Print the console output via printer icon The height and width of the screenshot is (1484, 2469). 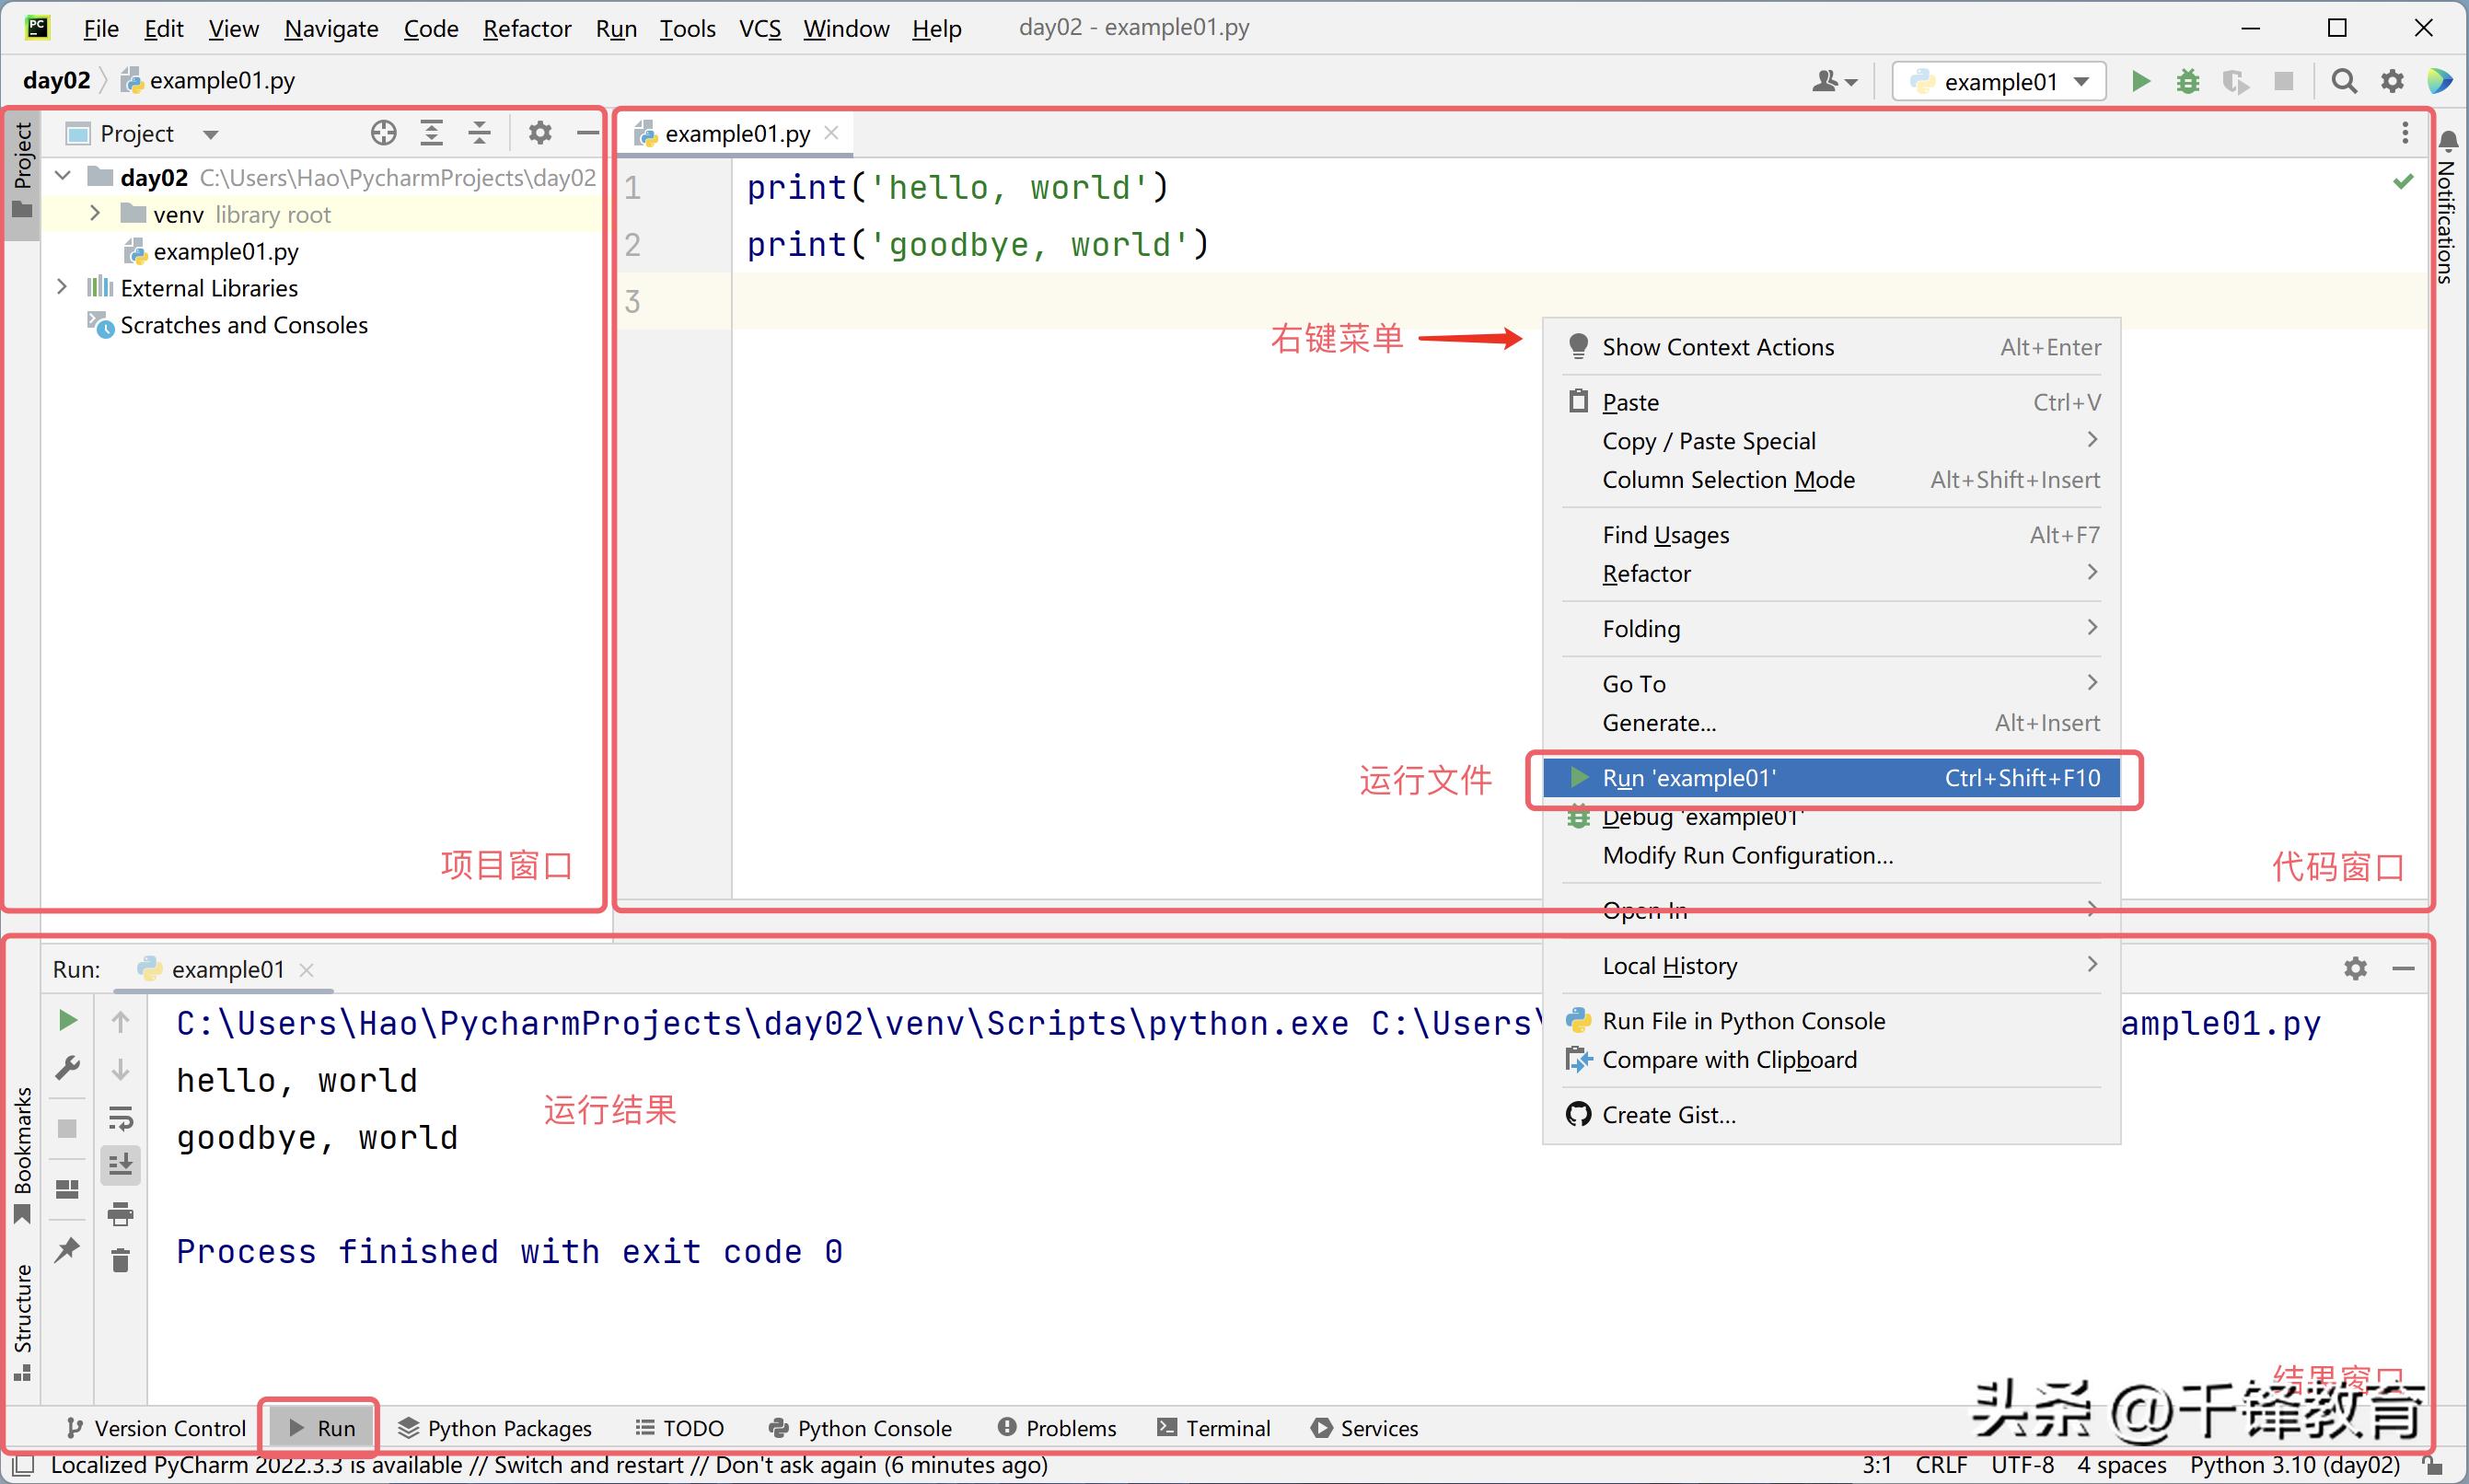click(121, 1213)
